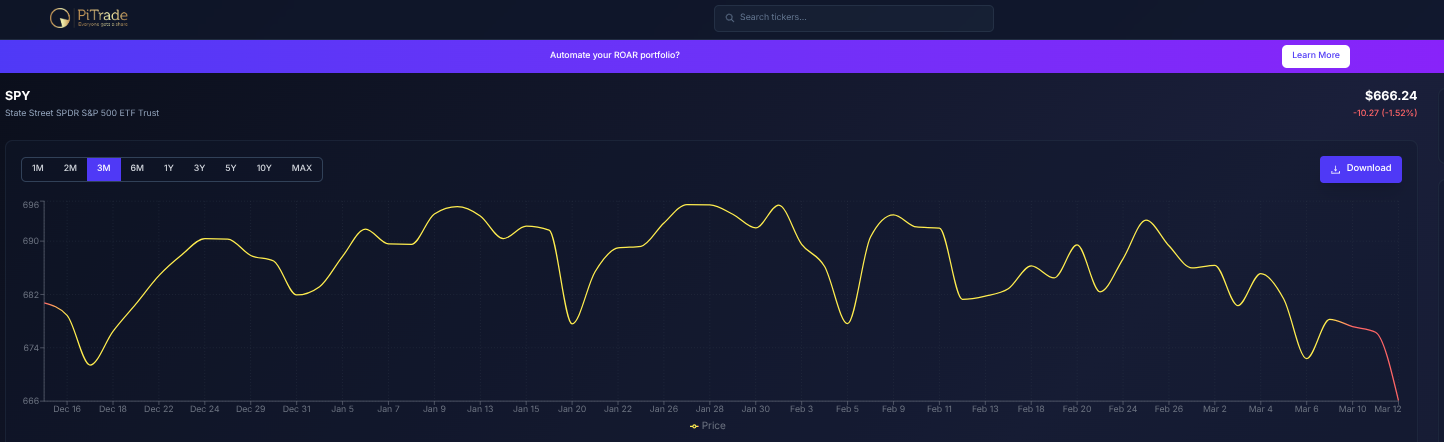Select the 2M time range tab
1444x442 pixels.
pos(70,169)
